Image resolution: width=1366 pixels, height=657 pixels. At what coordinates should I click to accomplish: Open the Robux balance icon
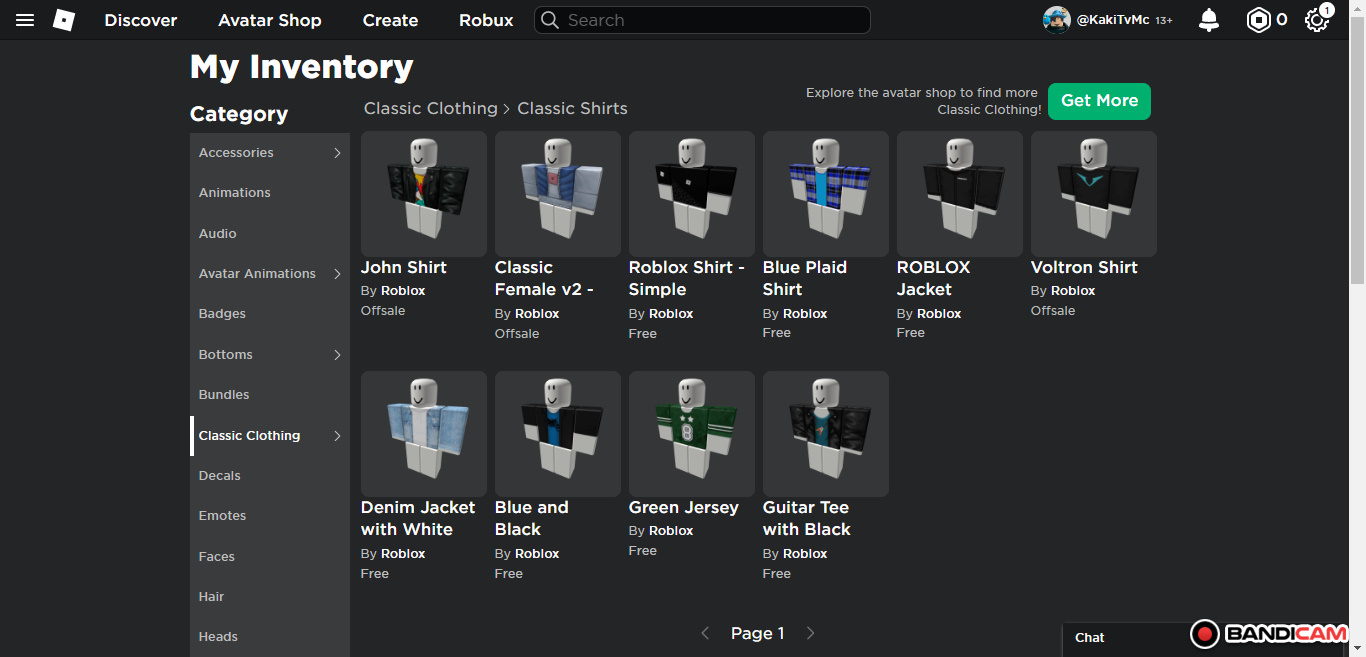click(x=1258, y=20)
